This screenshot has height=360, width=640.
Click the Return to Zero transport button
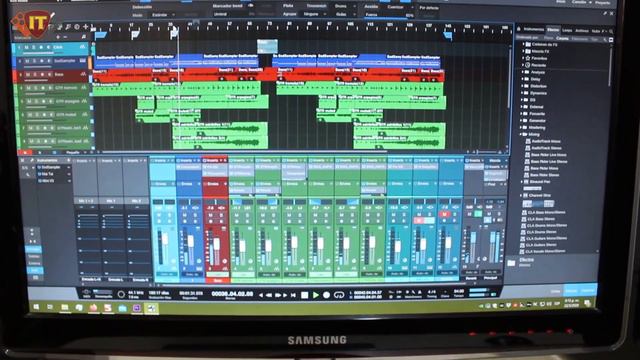[293, 295]
